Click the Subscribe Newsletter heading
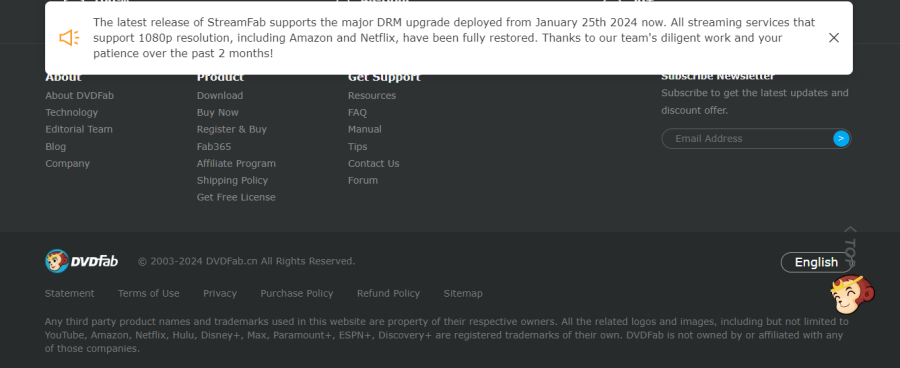900x368 pixels. click(x=718, y=77)
